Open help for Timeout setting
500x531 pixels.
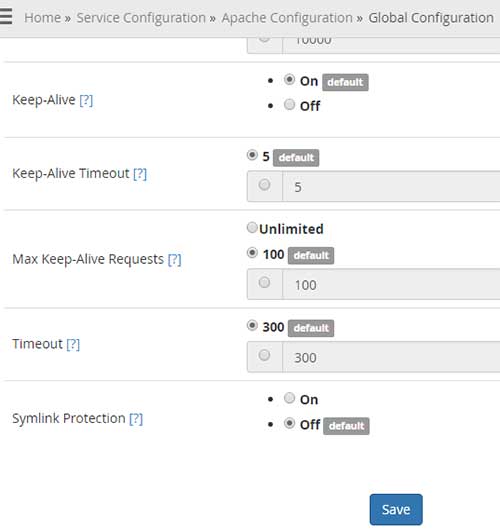(x=73, y=344)
